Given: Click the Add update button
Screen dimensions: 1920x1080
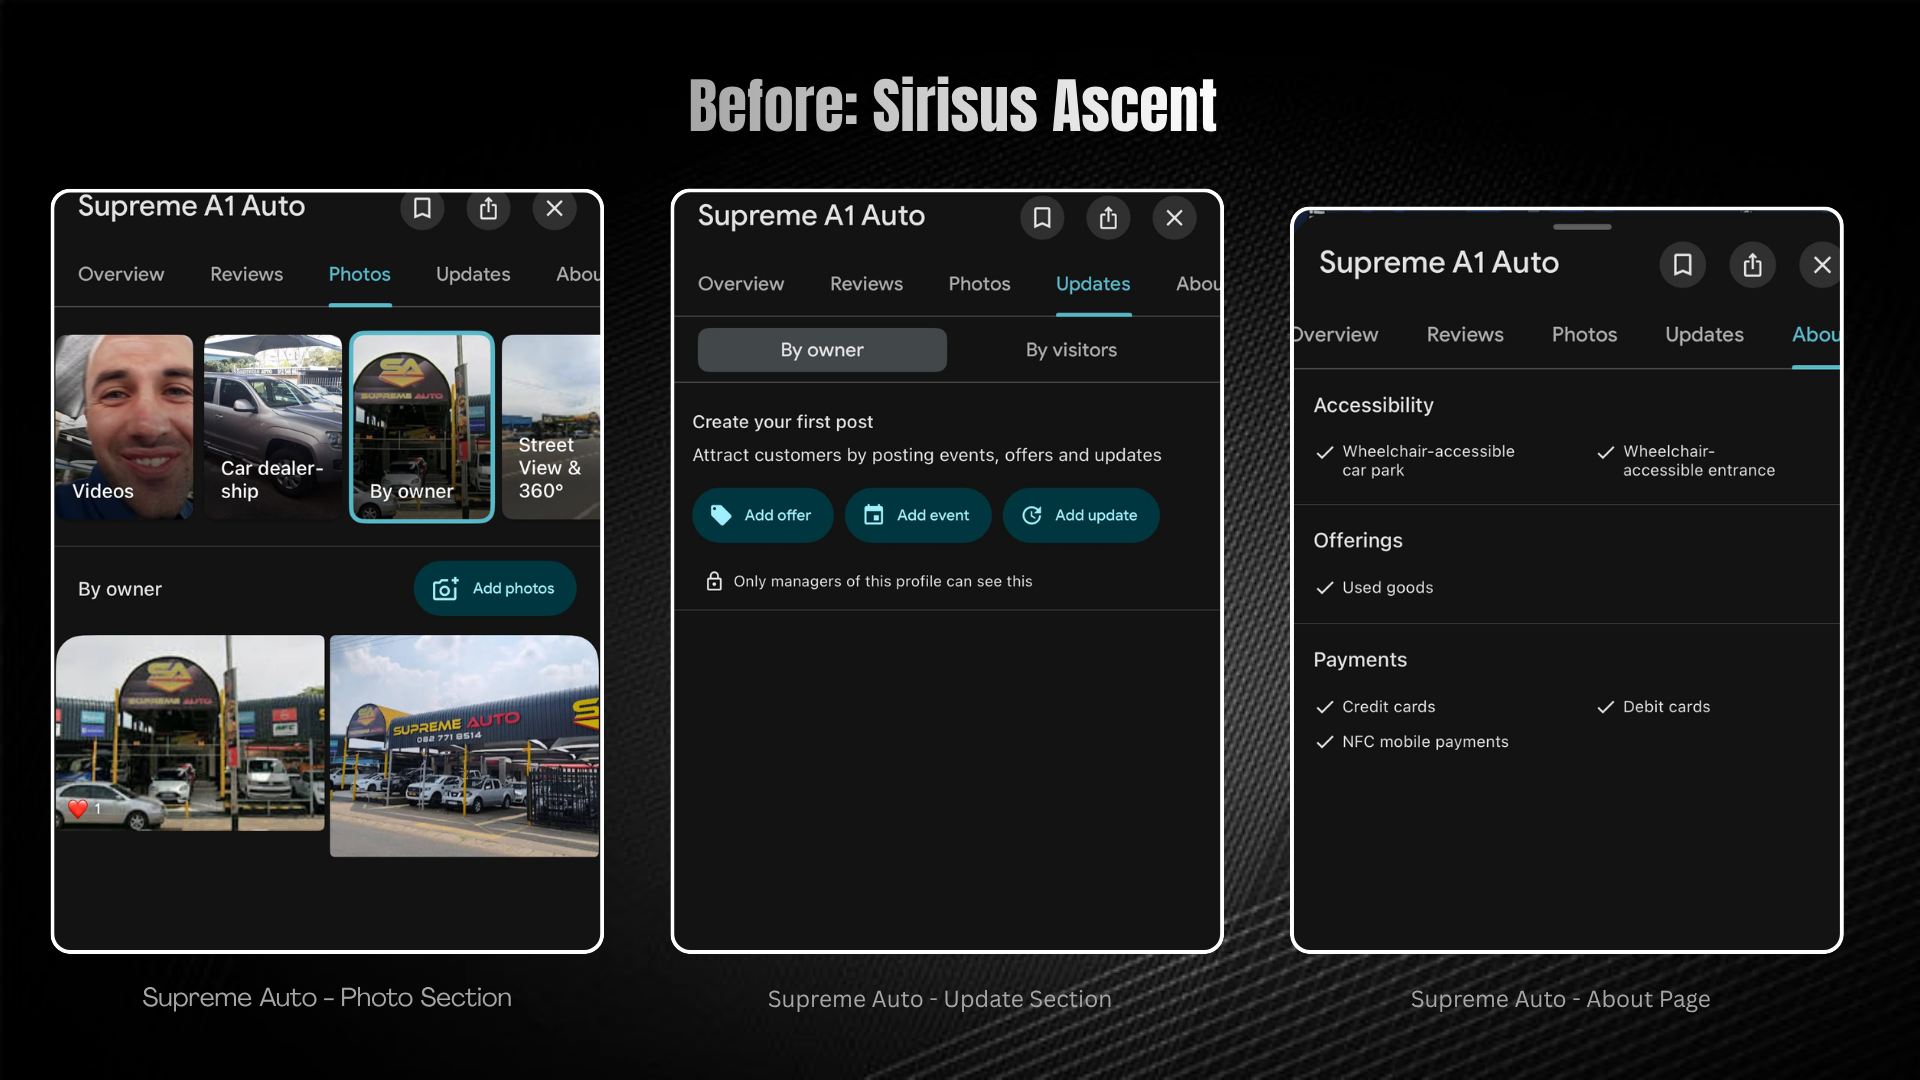Looking at the screenshot, I should coord(1081,515).
